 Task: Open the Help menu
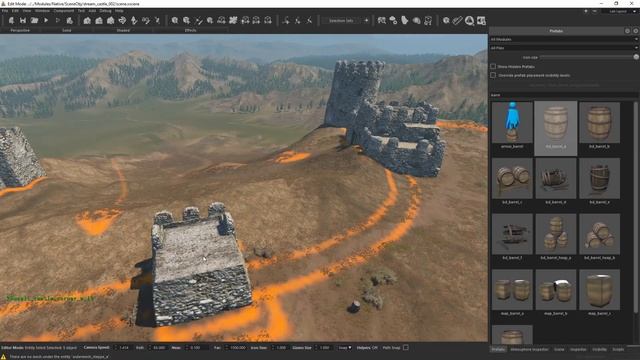pos(119,11)
